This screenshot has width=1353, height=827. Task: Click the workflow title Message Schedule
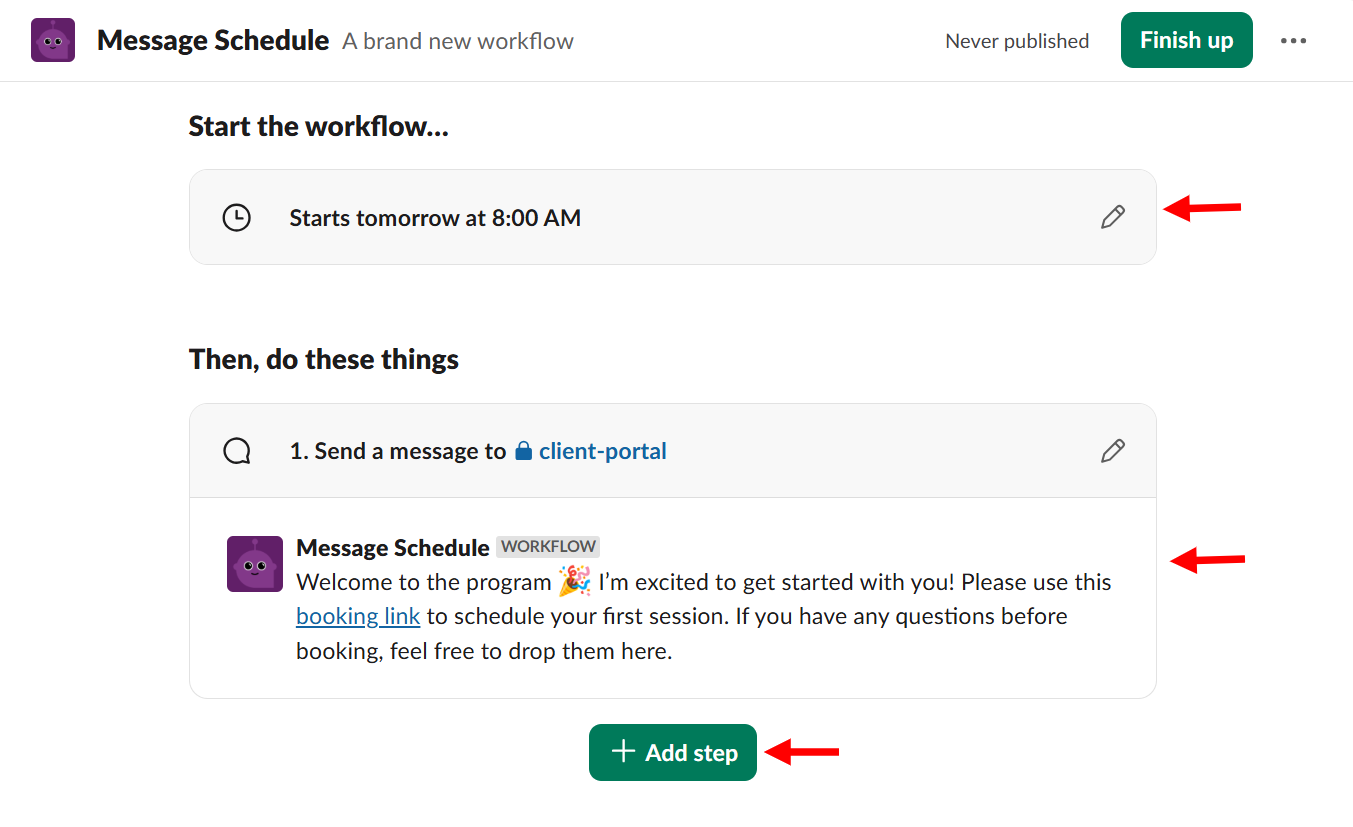pyautogui.click(x=212, y=40)
